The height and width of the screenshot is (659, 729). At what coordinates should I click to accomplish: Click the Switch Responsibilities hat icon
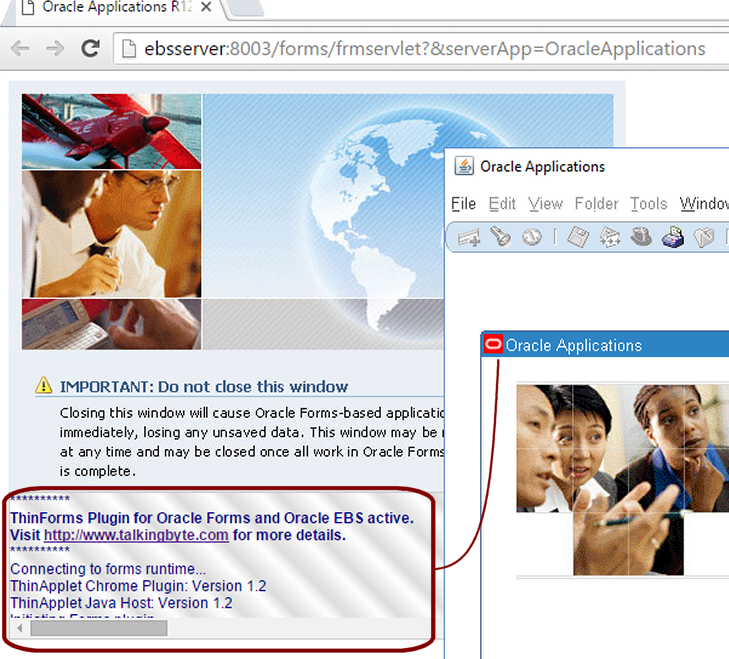click(641, 236)
